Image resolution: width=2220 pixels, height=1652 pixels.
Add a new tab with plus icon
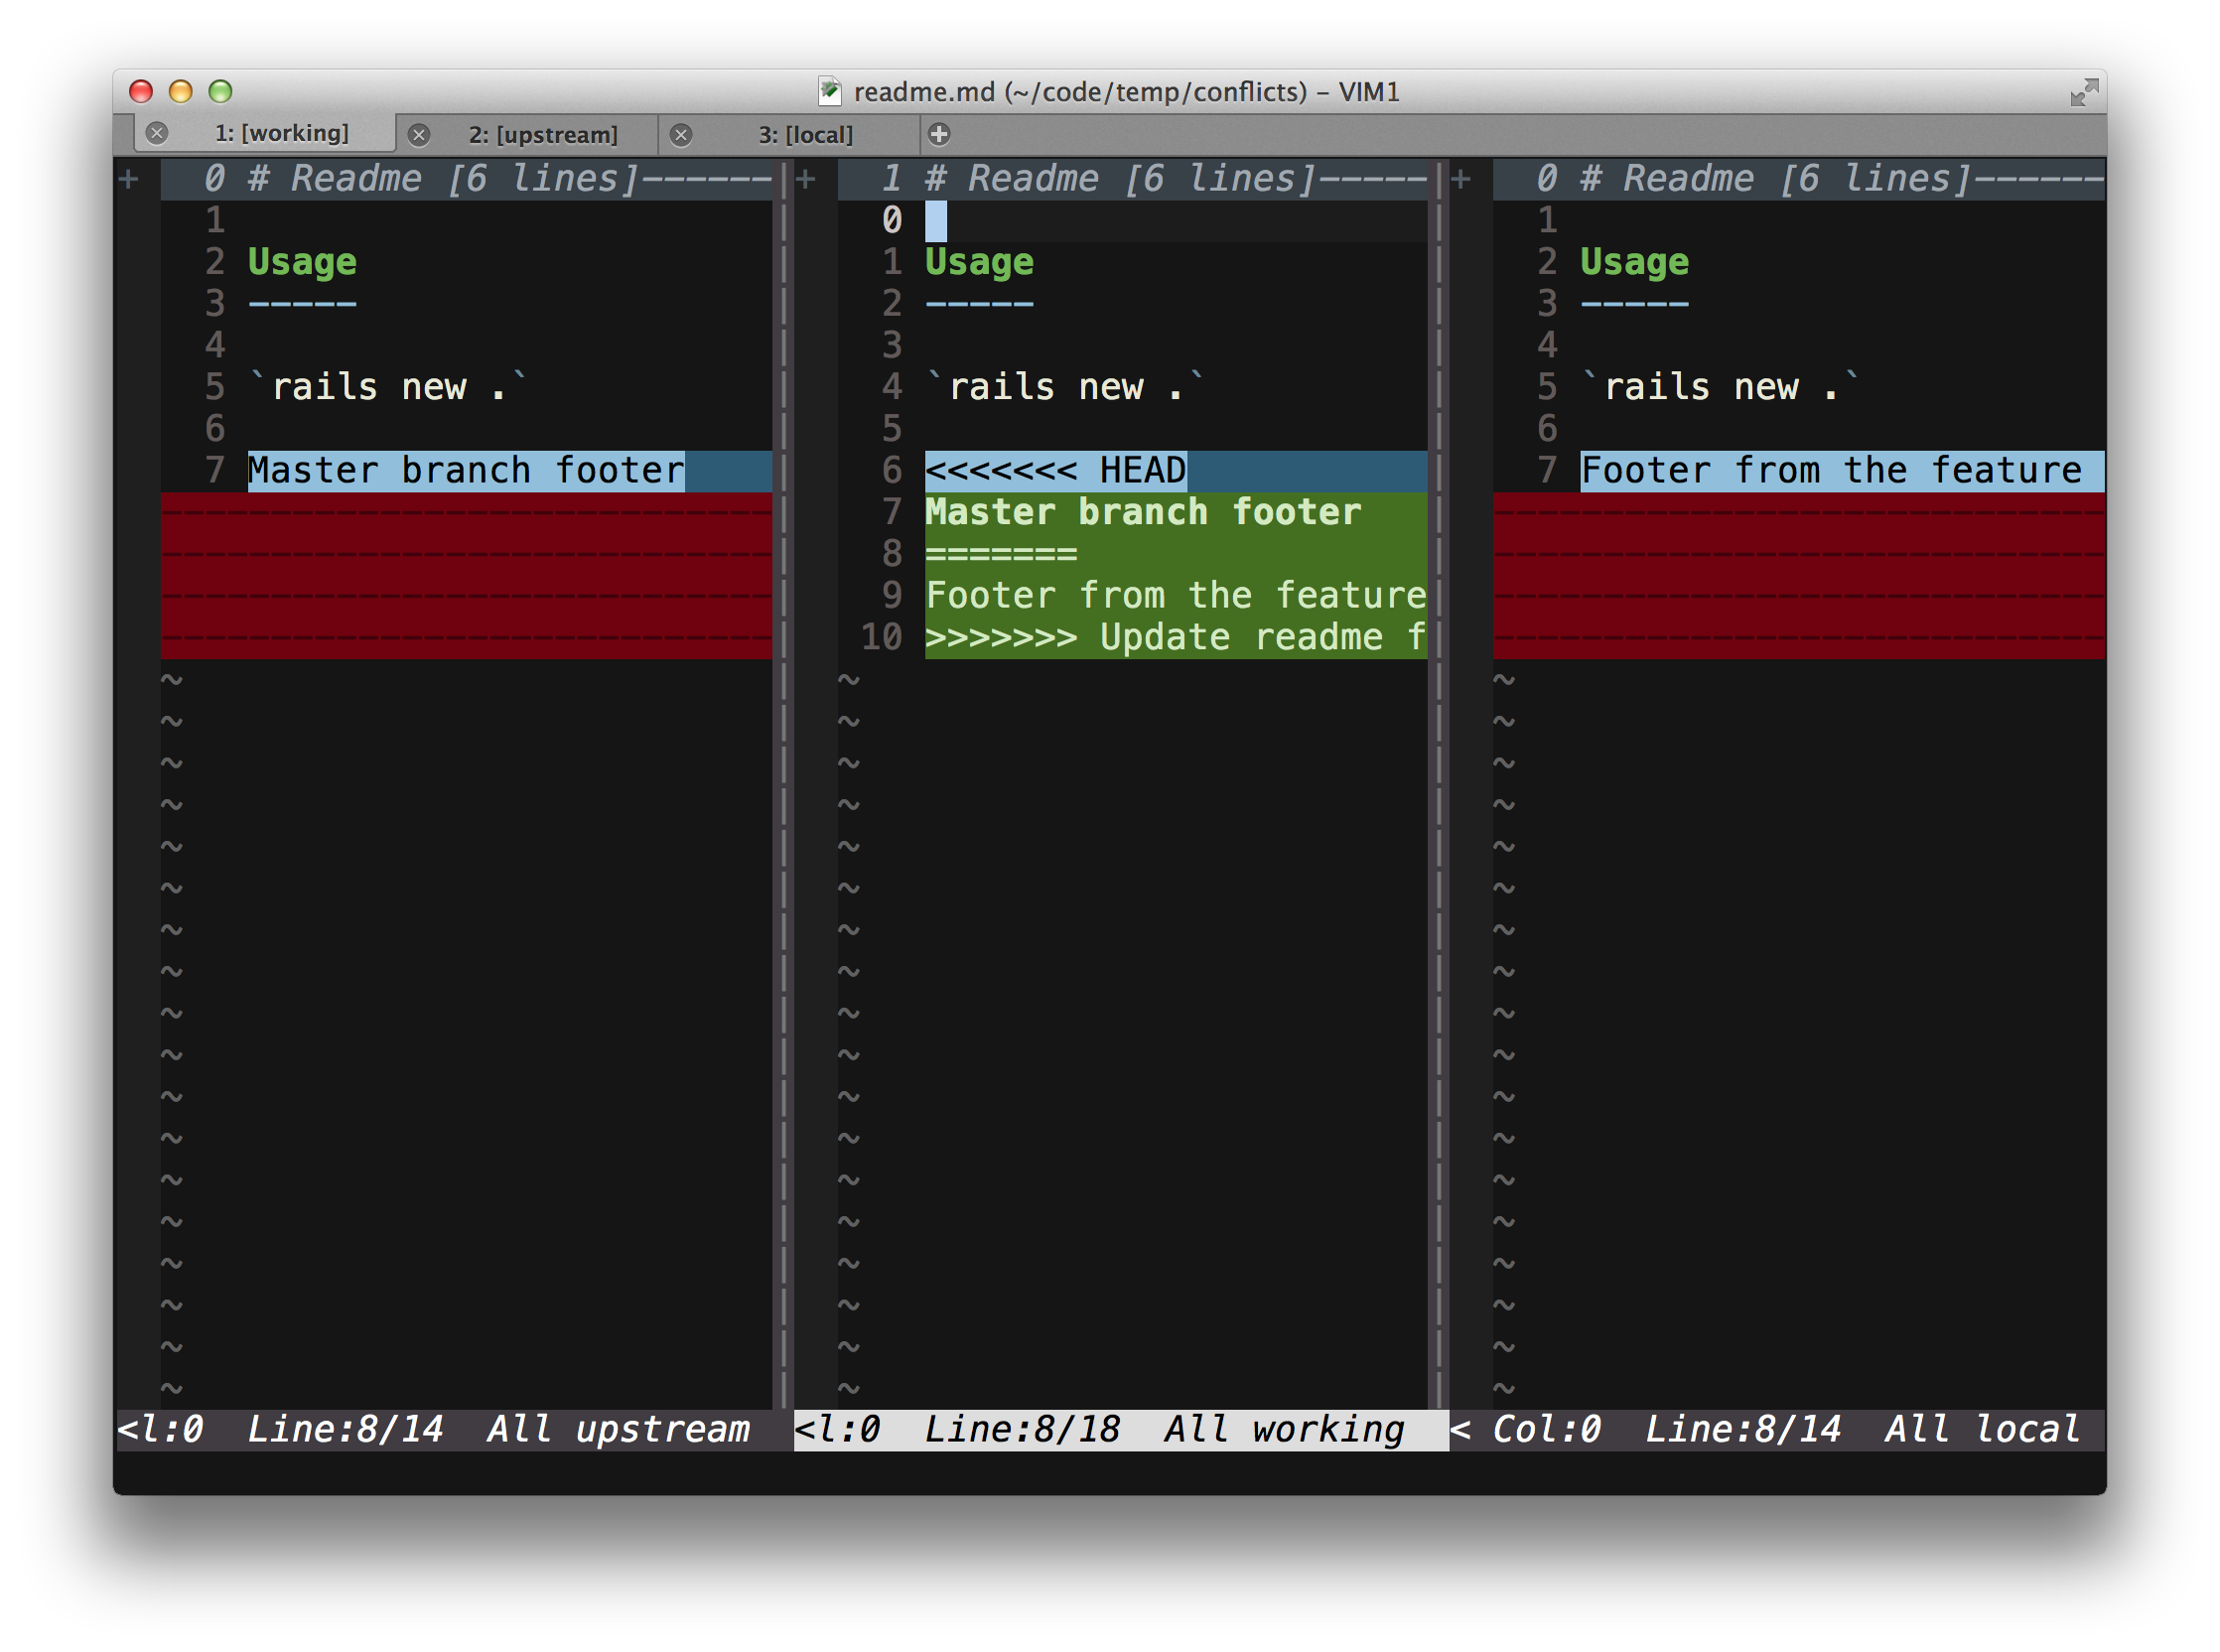938,134
